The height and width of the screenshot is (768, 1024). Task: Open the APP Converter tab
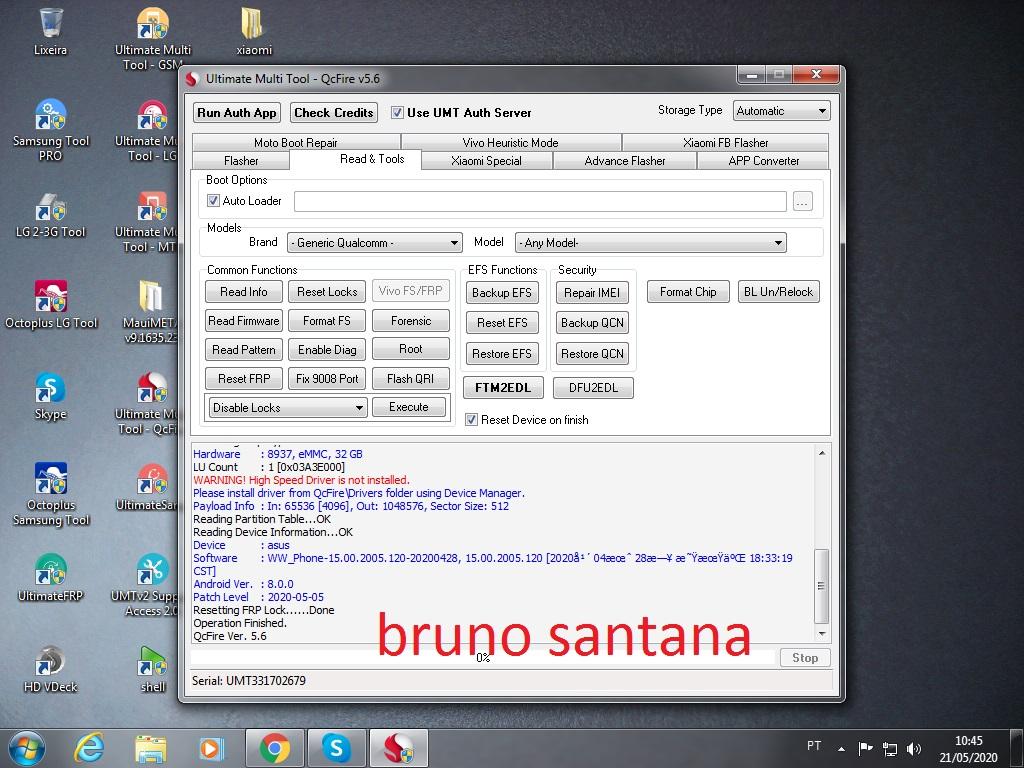763,161
